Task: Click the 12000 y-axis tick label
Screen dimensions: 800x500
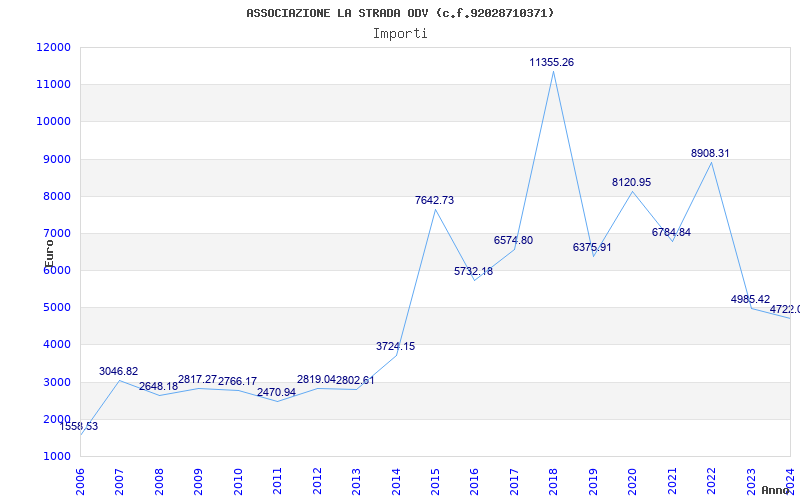Action: tap(53, 47)
